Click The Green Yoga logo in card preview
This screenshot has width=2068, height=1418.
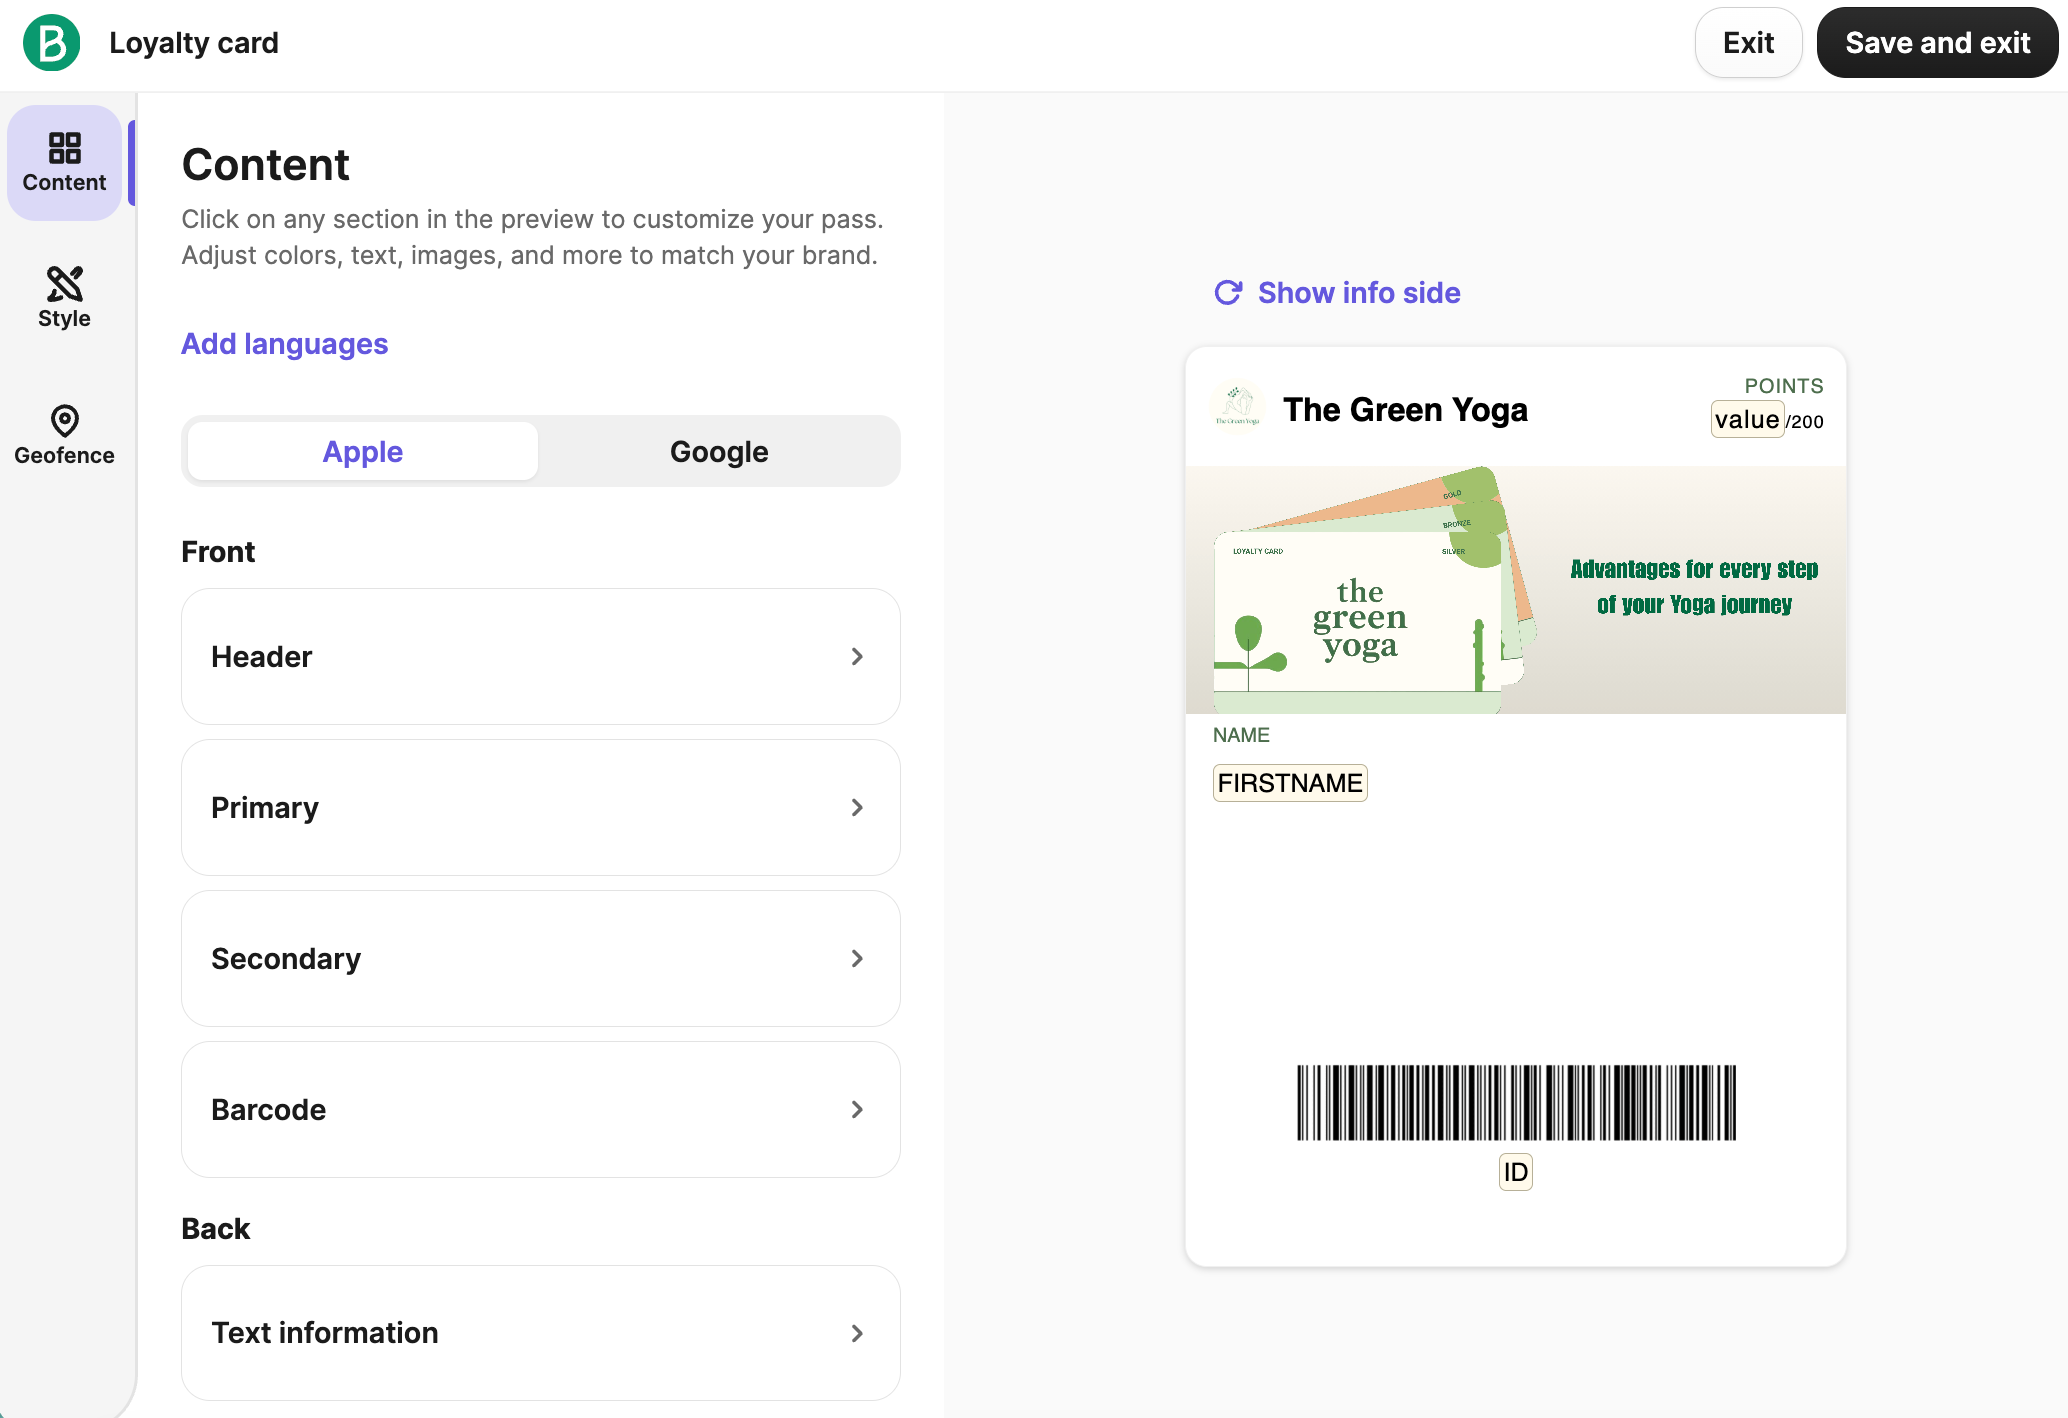pyautogui.click(x=1238, y=407)
